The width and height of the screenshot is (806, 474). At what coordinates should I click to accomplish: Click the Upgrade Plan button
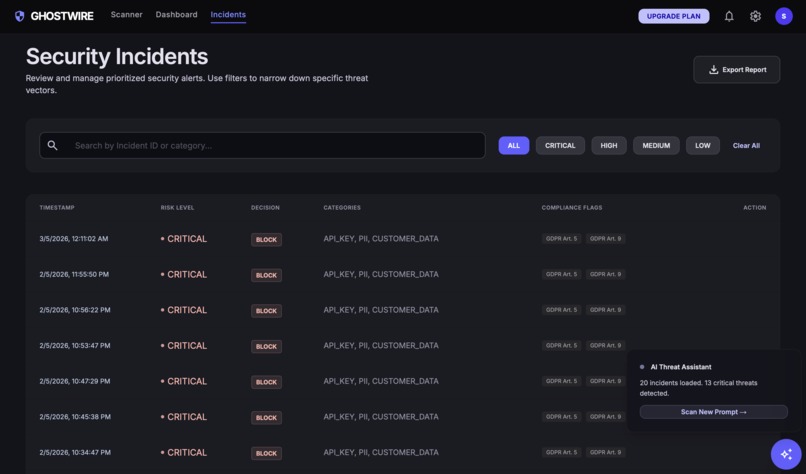(673, 16)
